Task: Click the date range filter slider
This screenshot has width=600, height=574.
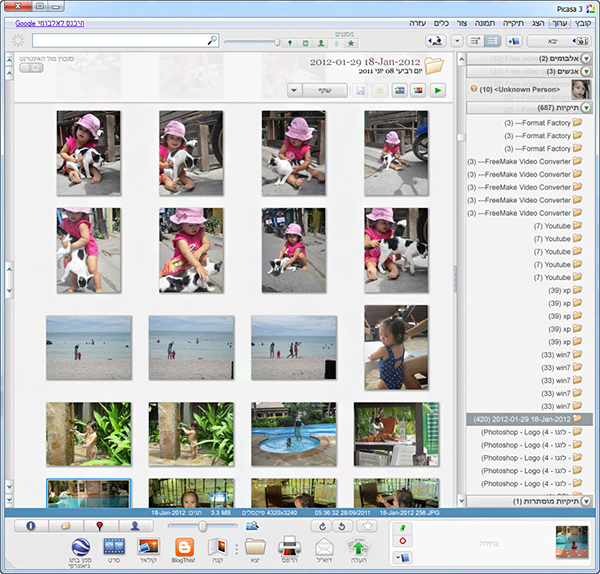Action: (x=252, y=42)
